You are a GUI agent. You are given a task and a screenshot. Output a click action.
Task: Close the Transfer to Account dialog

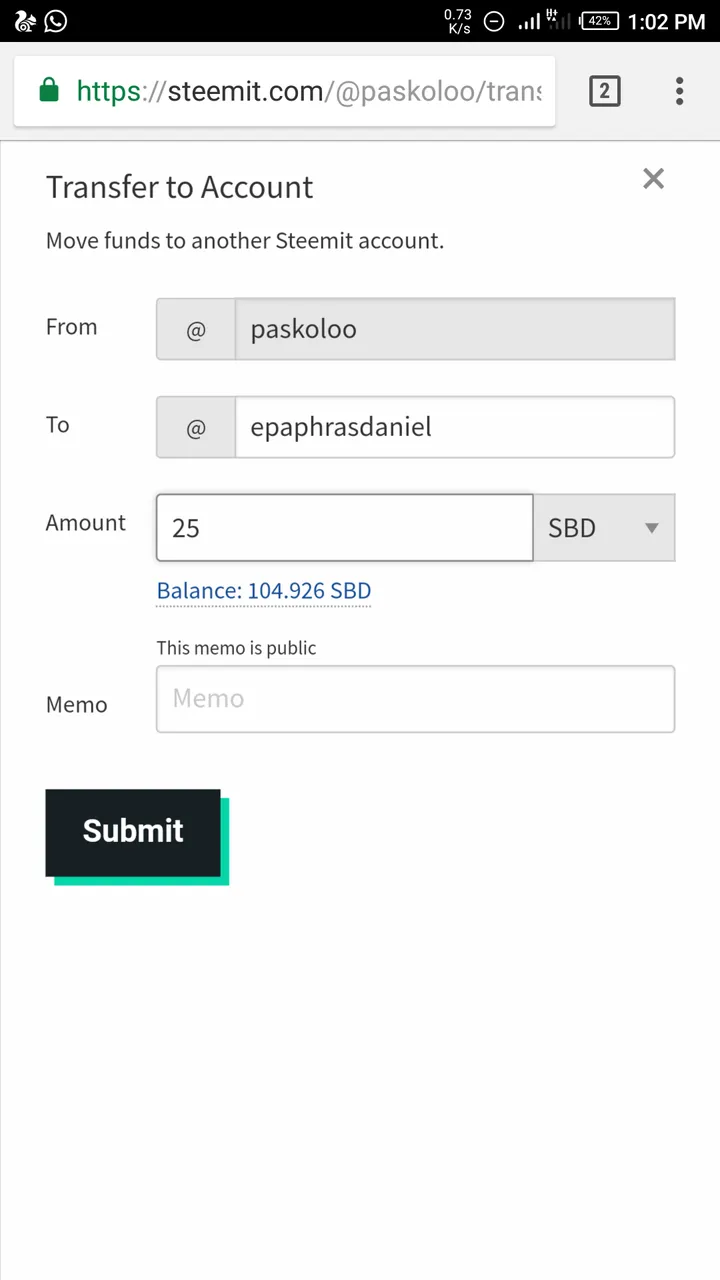pyautogui.click(x=653, y=179)
